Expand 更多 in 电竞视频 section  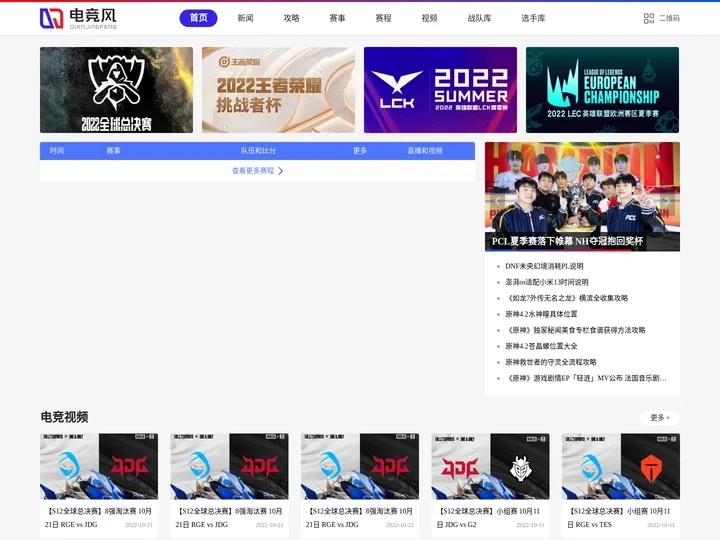click(660, 417)
